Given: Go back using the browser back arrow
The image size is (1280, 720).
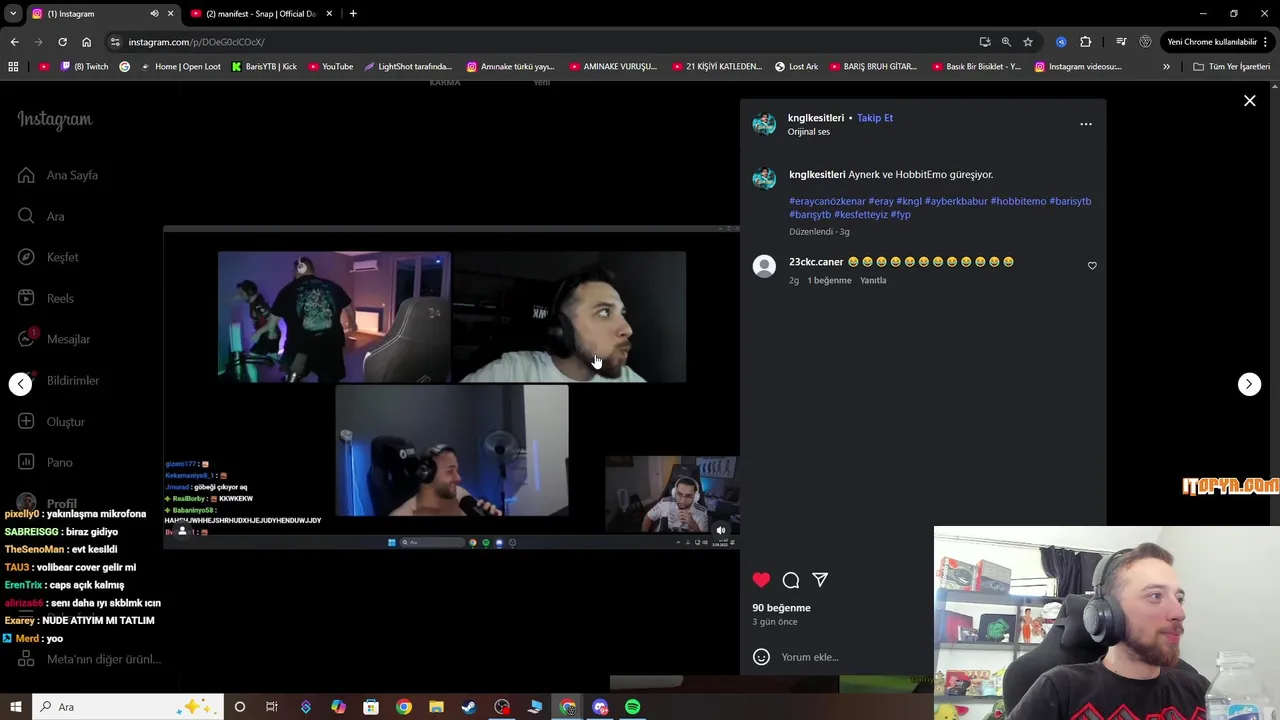Looking at the screenshot, I should (14, 42).
